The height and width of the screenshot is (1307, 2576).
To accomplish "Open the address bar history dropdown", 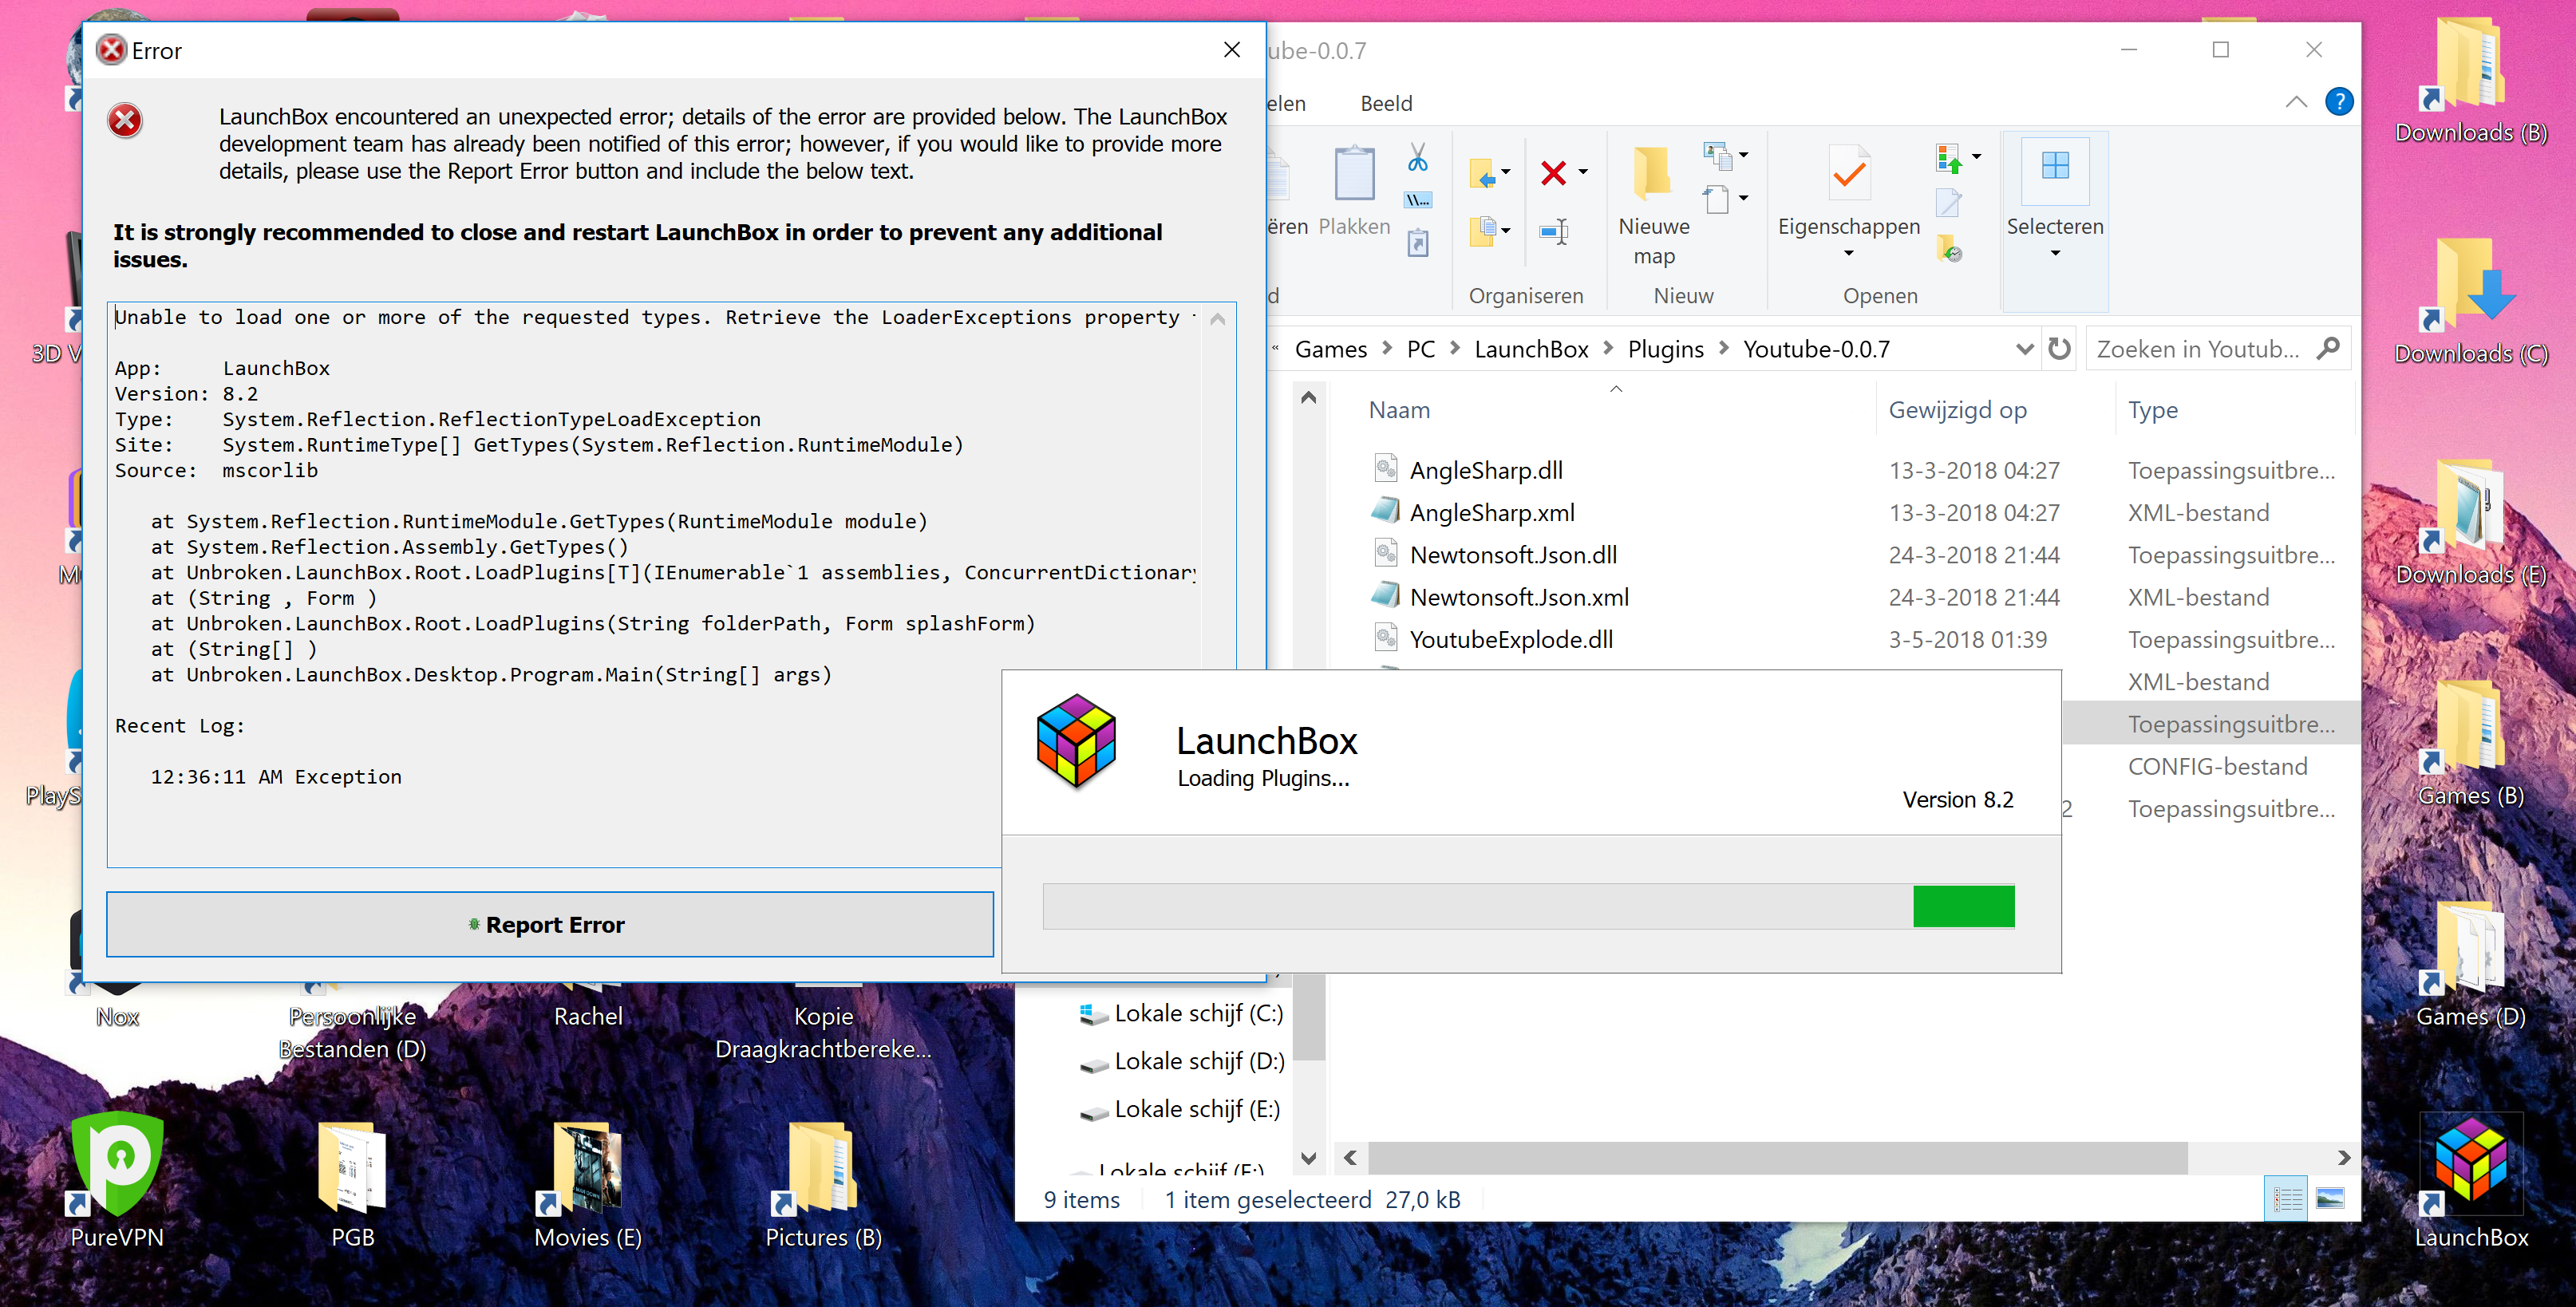I will [2025, 349].
